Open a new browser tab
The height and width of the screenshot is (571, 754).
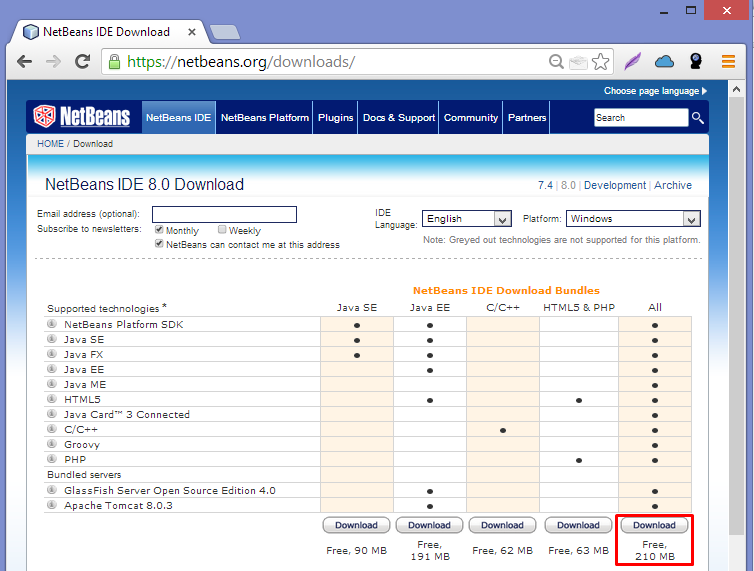225,32
